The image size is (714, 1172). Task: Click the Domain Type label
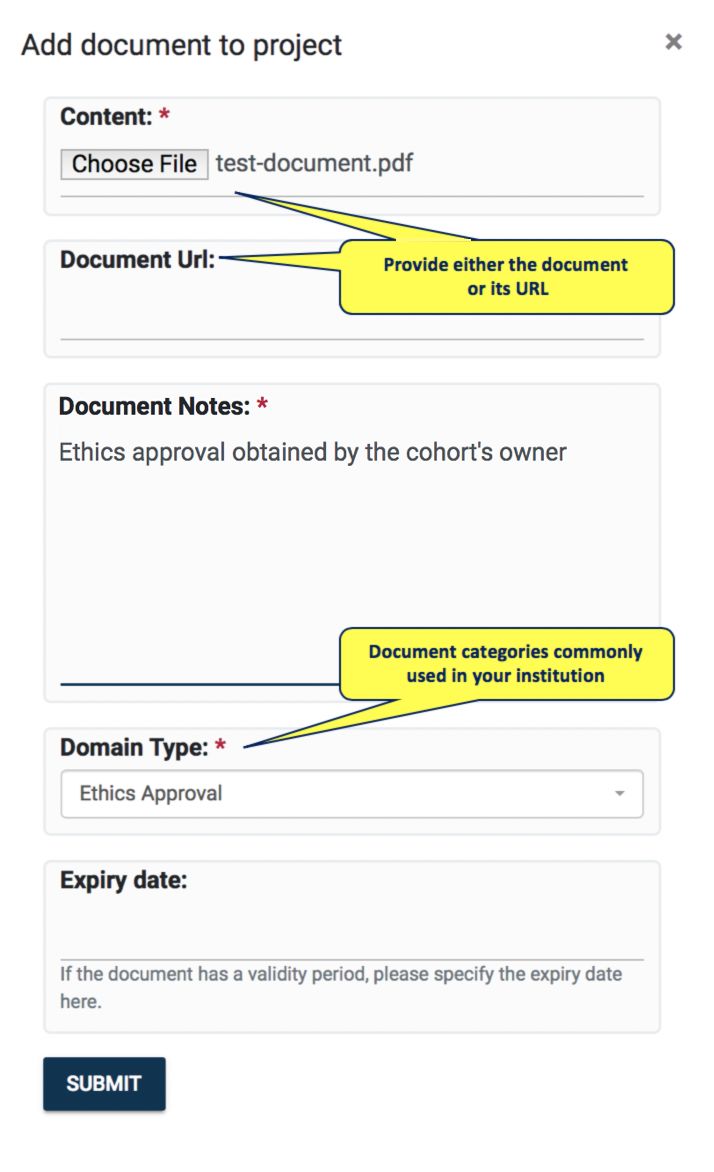133,747
